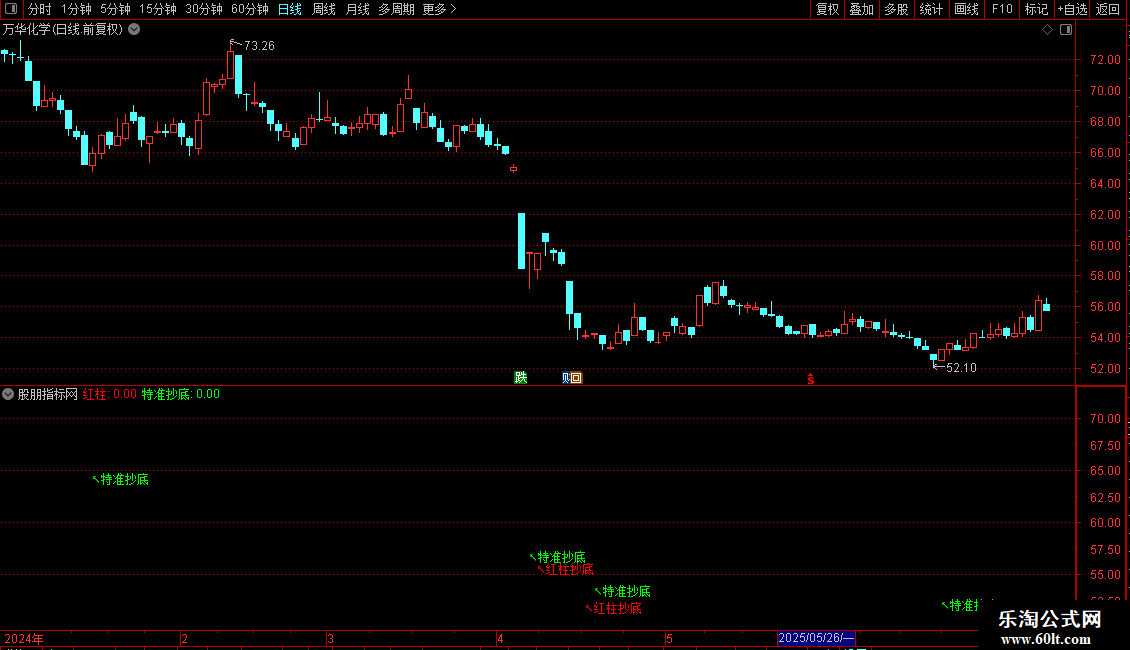This screenshot has height=650, width=1130.
Task: Click the 73.26 high price label
Action: coord(259,46)
